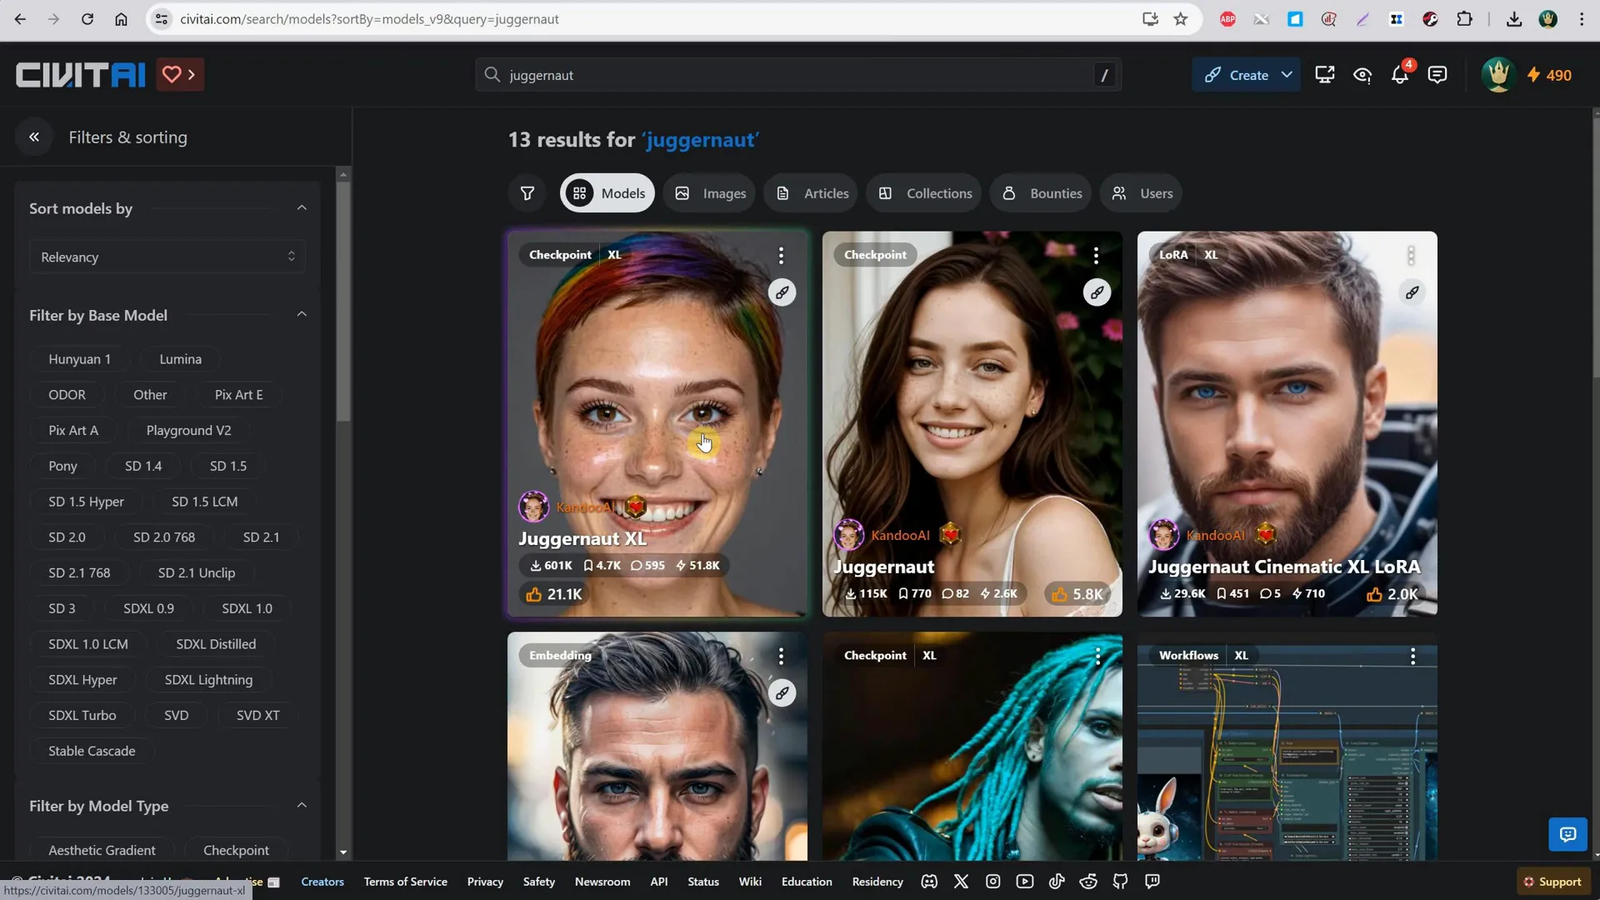Click the Civitai logo
The height and width of the screenshot is (900, 1600).
(x=81, y=75)
